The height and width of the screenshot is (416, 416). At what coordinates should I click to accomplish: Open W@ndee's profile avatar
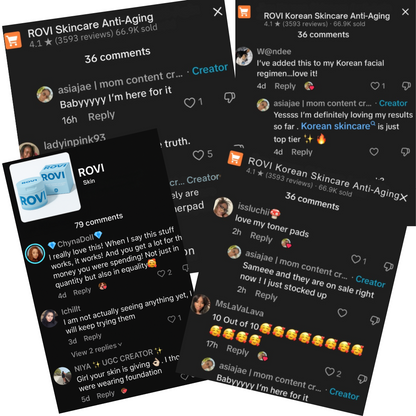(x=244, y=56)
